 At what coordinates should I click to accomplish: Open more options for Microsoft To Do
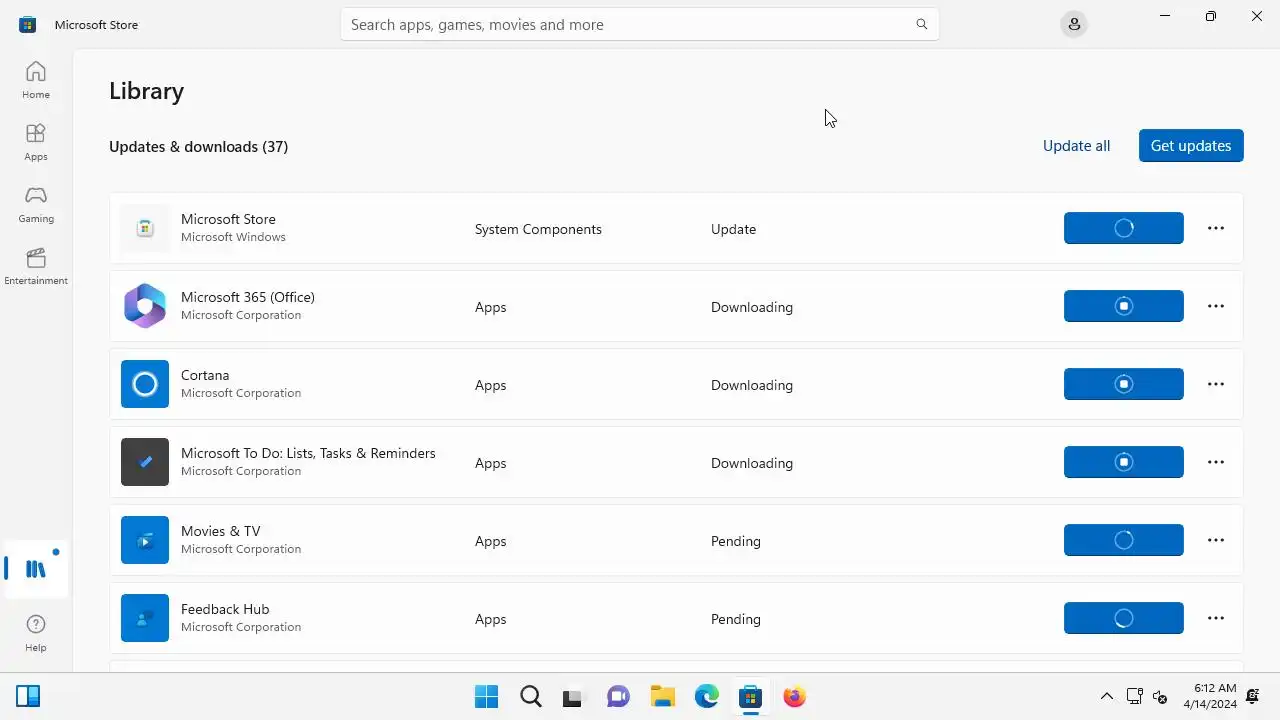(1216, 462)
